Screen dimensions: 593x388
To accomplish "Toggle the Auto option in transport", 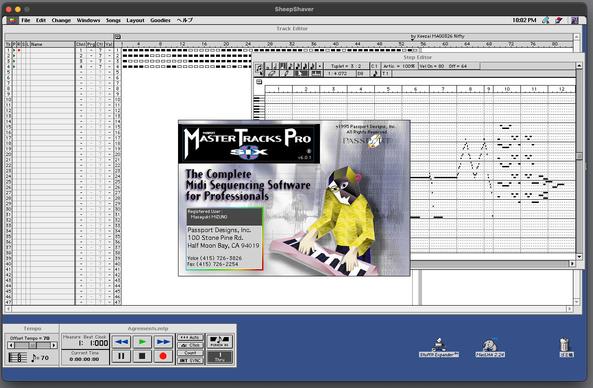I will (190, 337).
